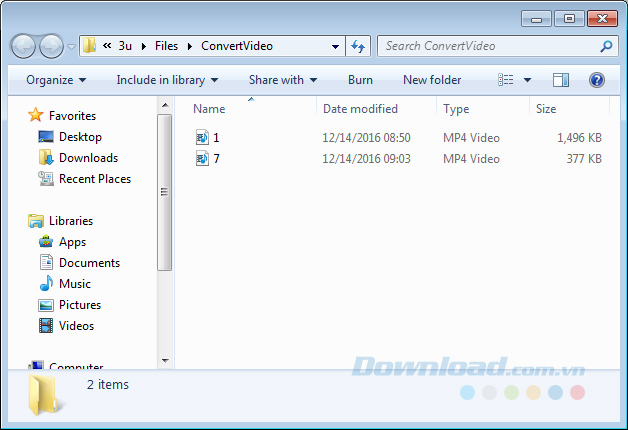Click navigation pane scroll up arrow

(165, 105)
